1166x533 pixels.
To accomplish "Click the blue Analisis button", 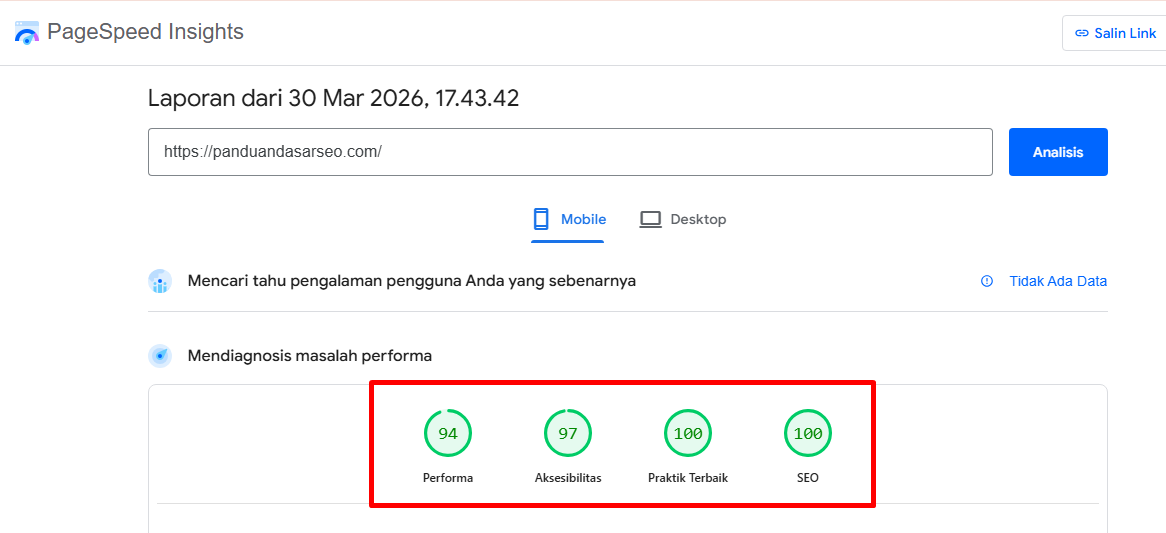I will 1058,152.
